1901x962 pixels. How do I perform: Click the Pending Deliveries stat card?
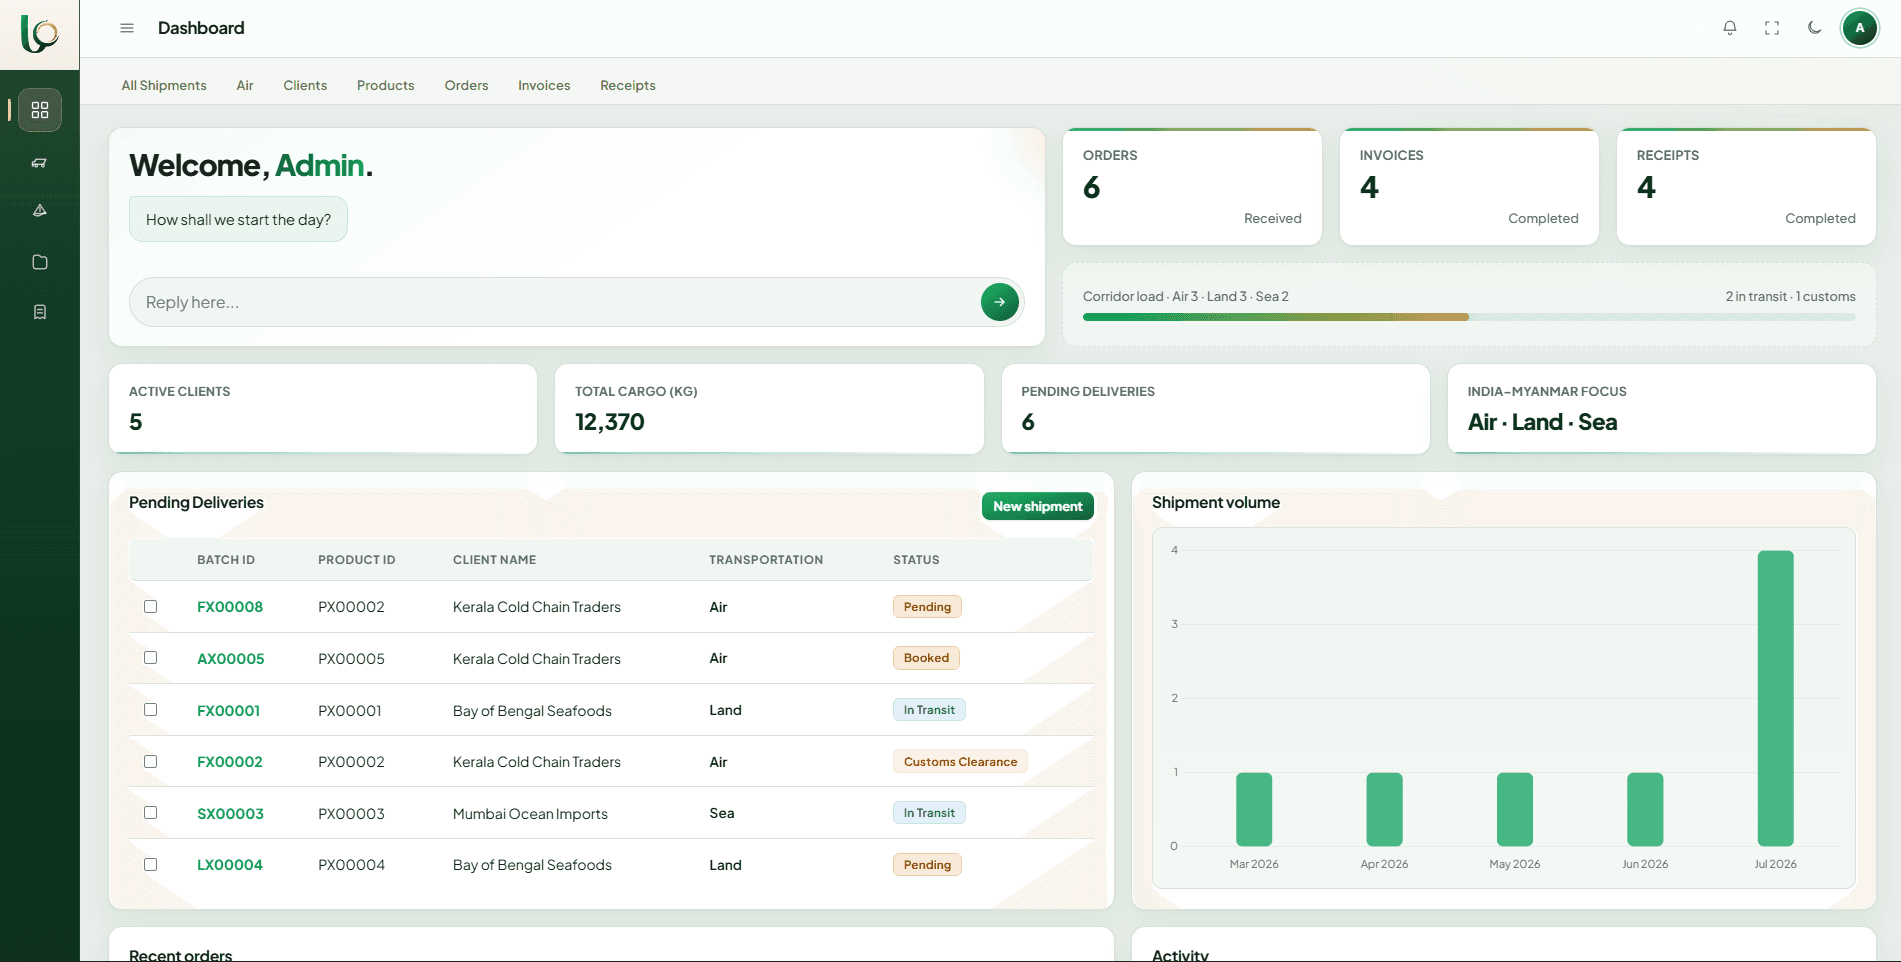point(1216,408)
